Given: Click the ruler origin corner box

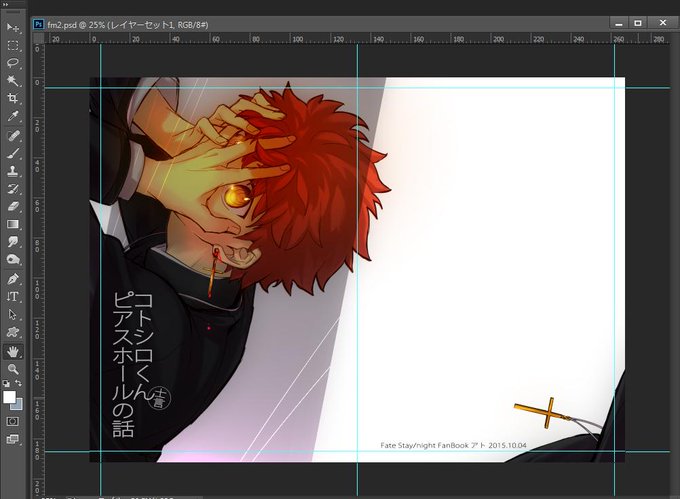Looking at the screenshot, I should coord(39,39).
